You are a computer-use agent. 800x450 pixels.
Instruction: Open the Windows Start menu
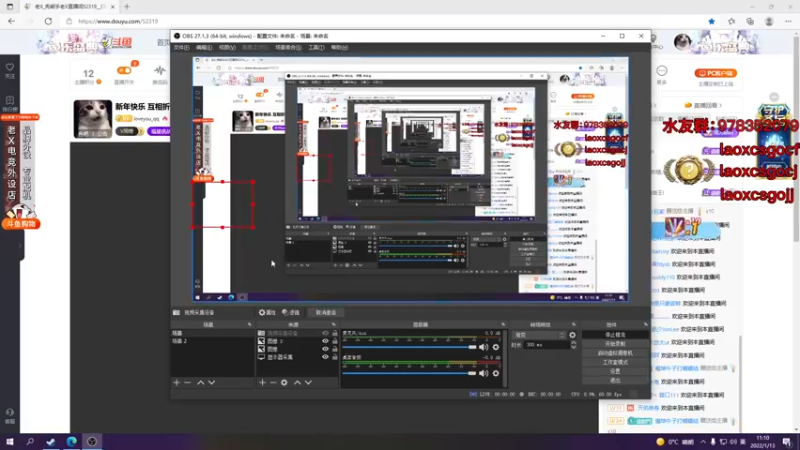(x=9, y=442)
